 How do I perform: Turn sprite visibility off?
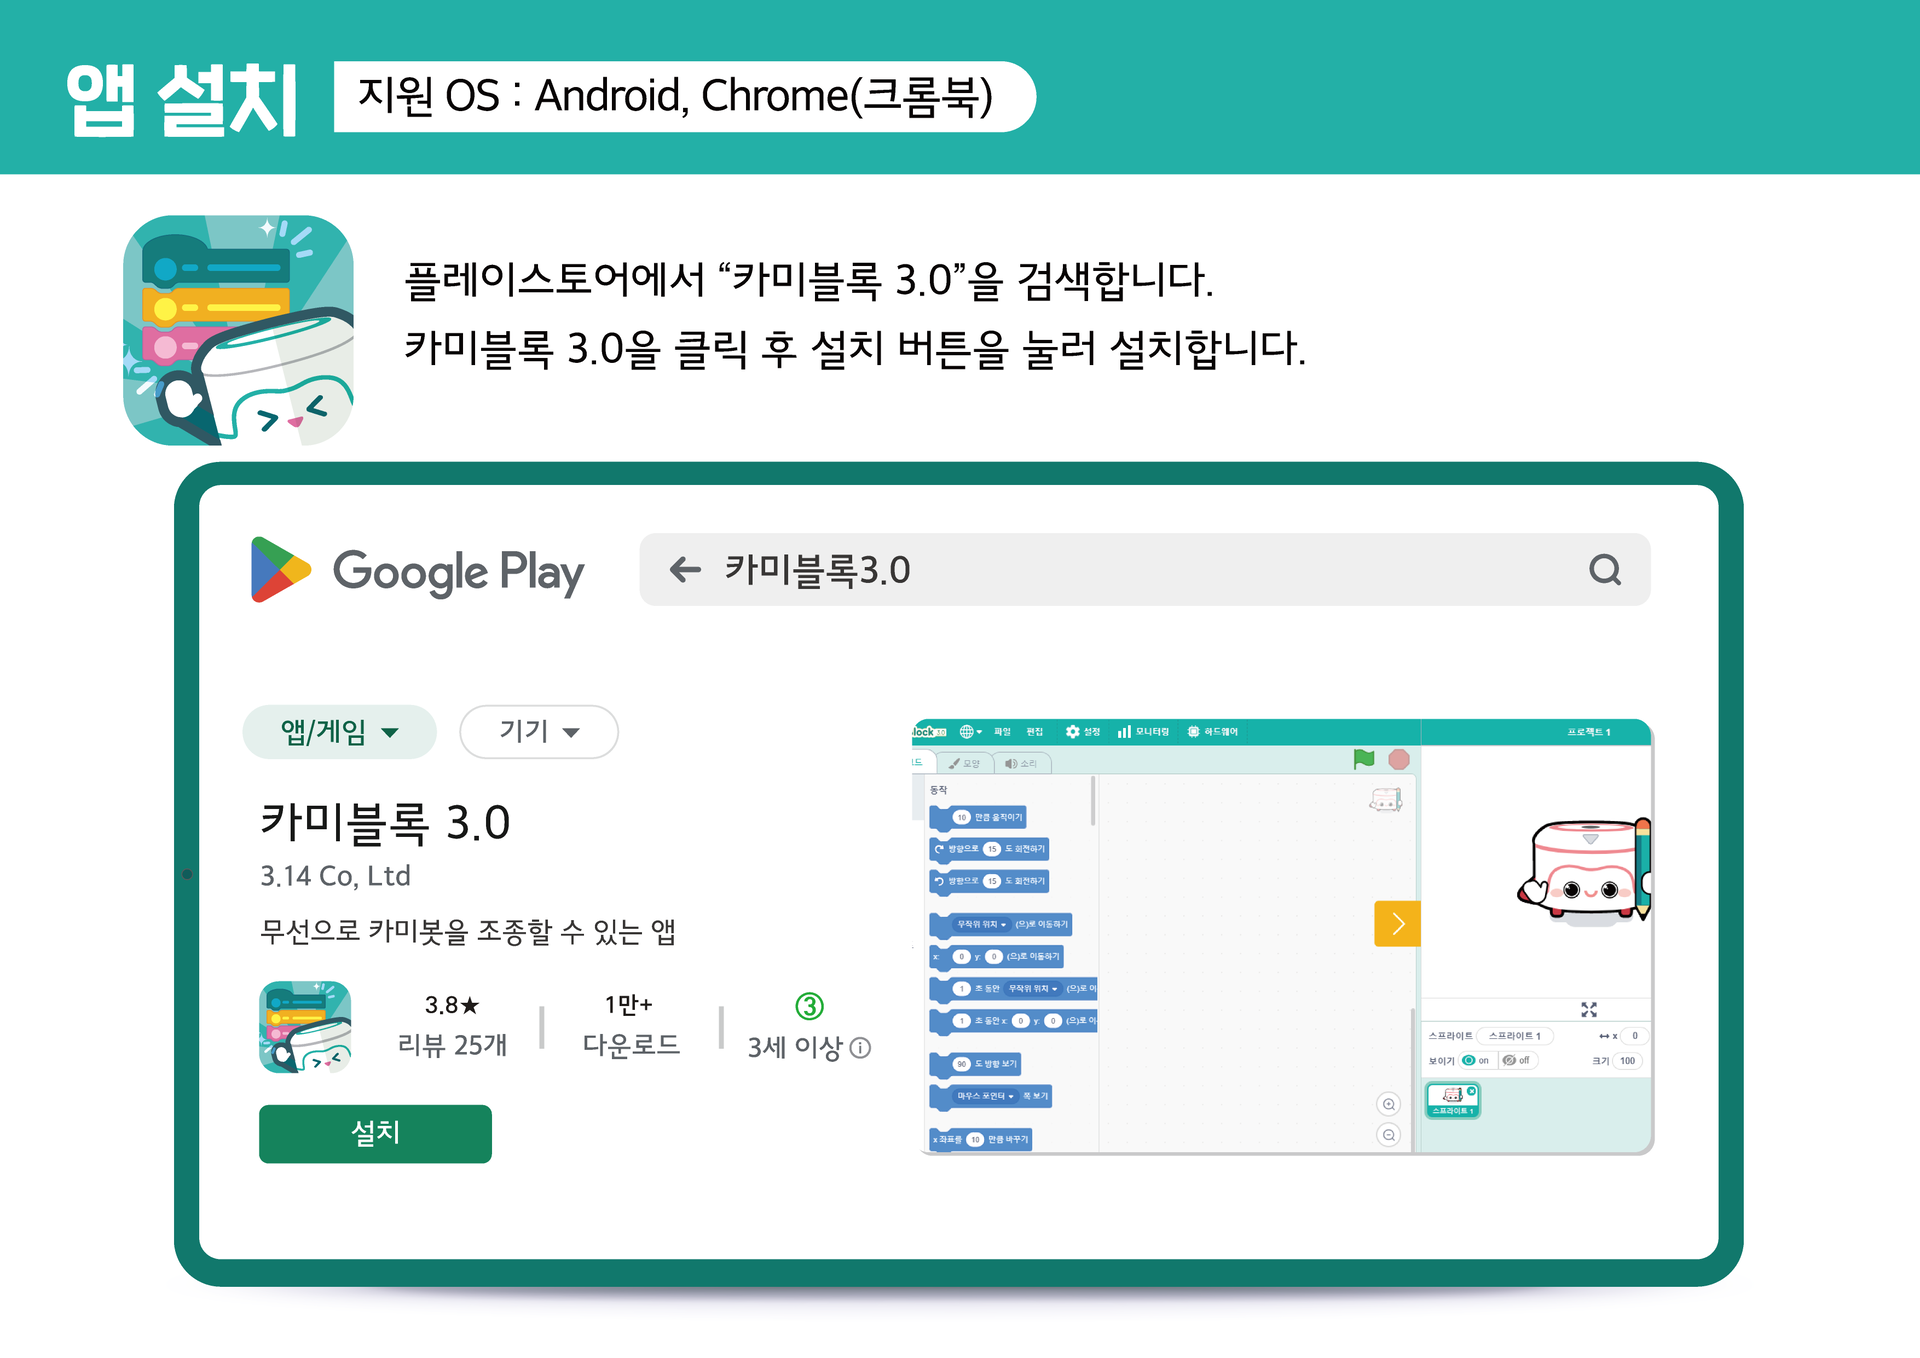1516,1060
